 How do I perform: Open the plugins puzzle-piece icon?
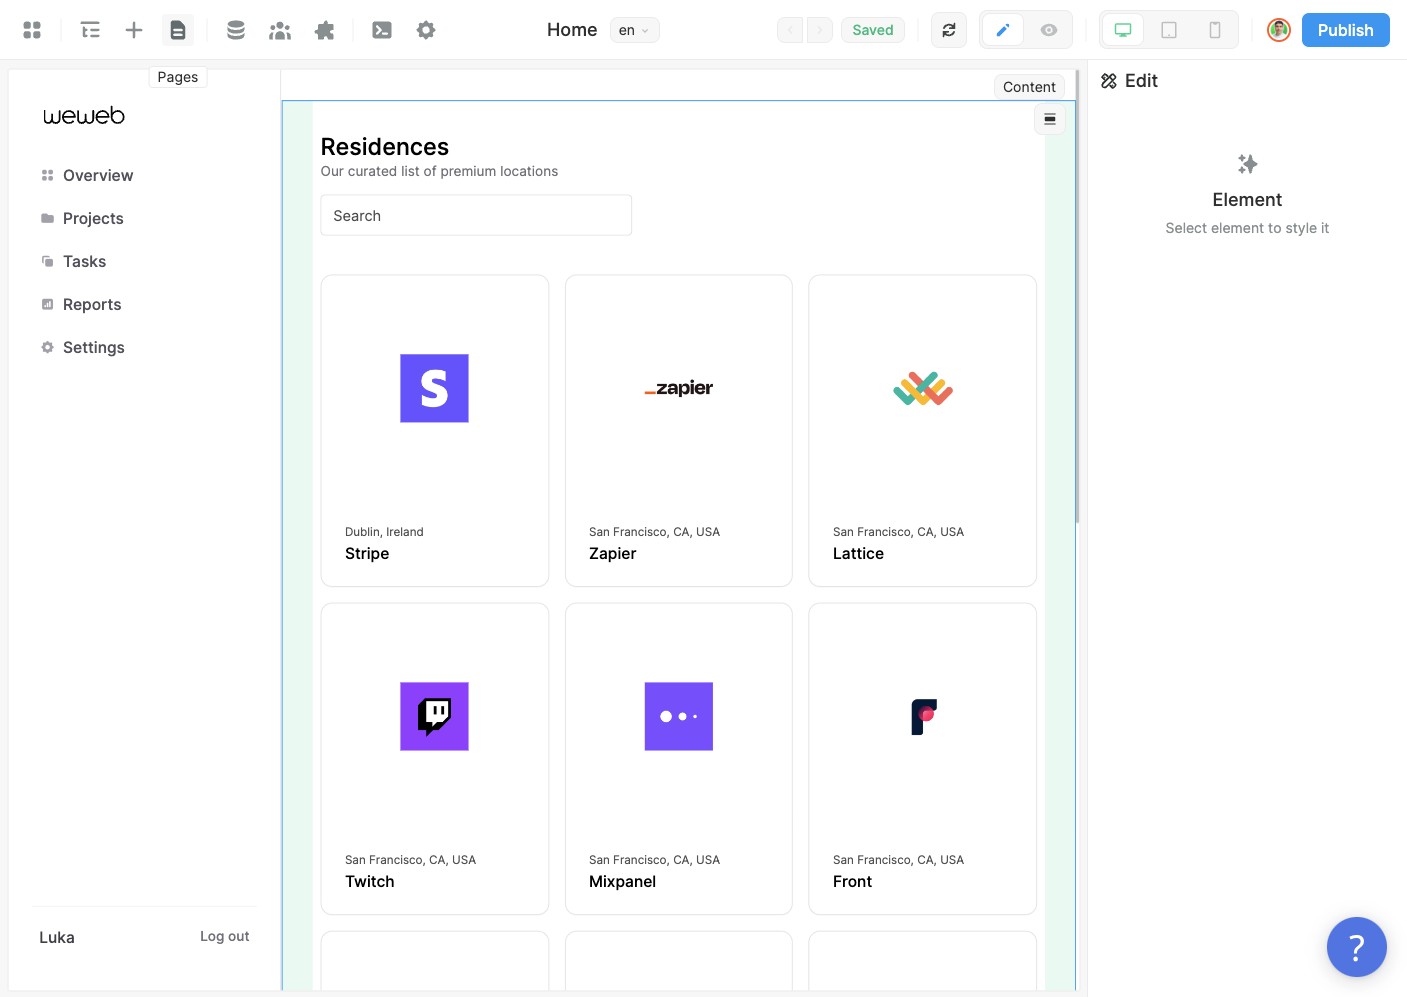coord(324,30)
